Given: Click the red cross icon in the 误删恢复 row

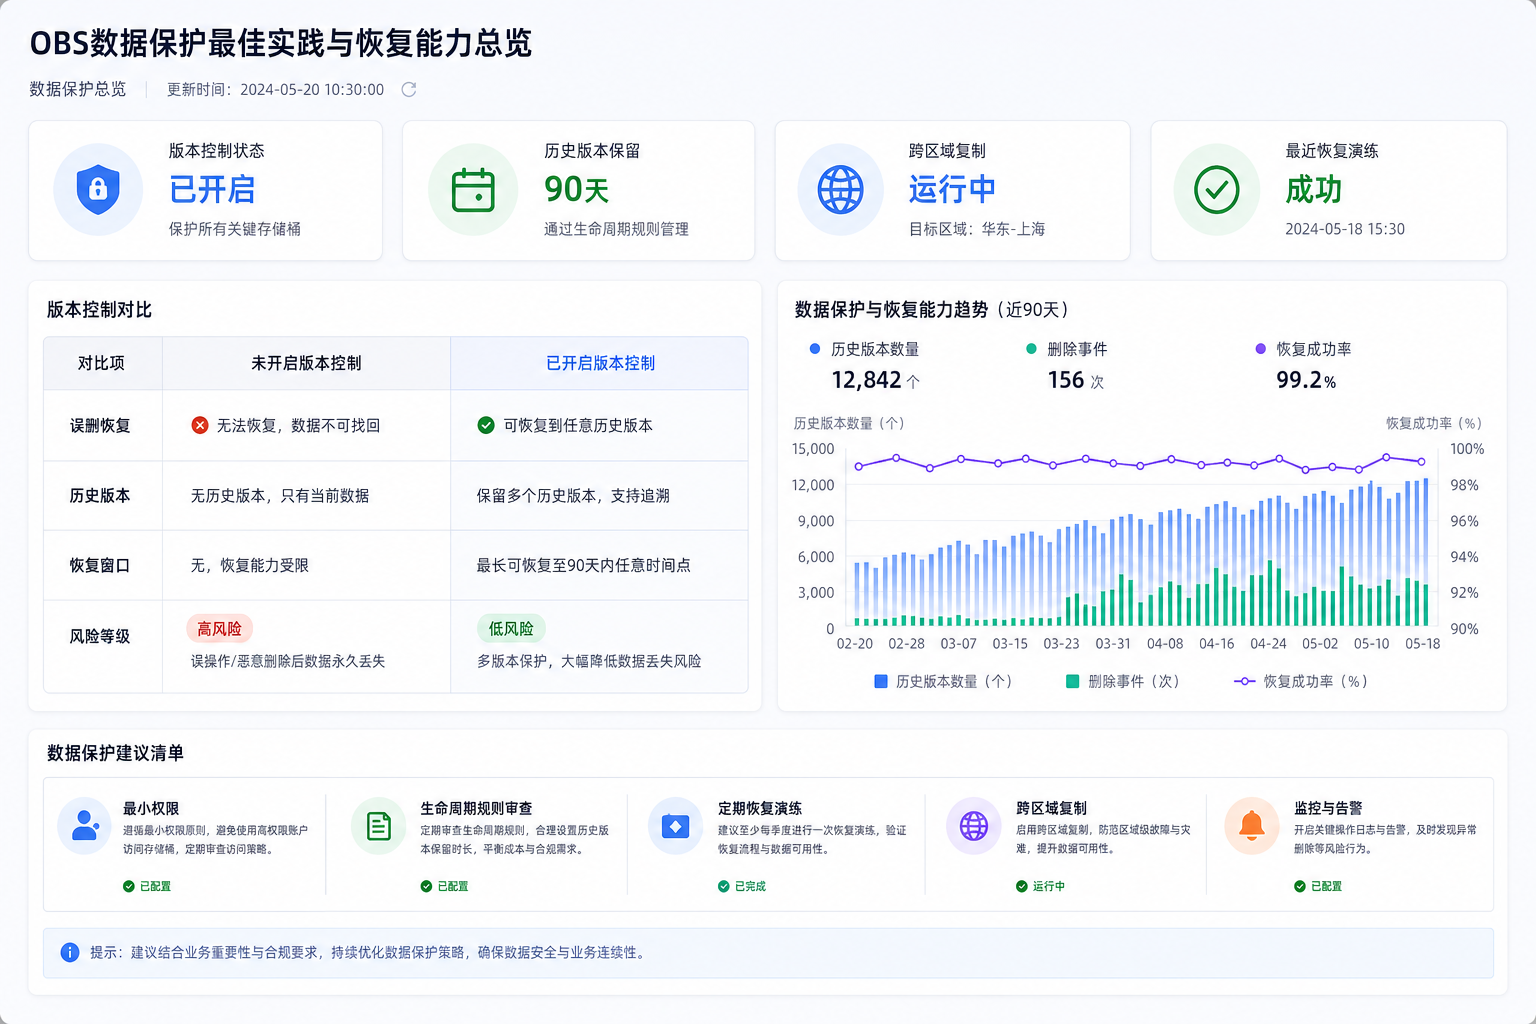Looking at the screenshot, I should coord(200,425).
